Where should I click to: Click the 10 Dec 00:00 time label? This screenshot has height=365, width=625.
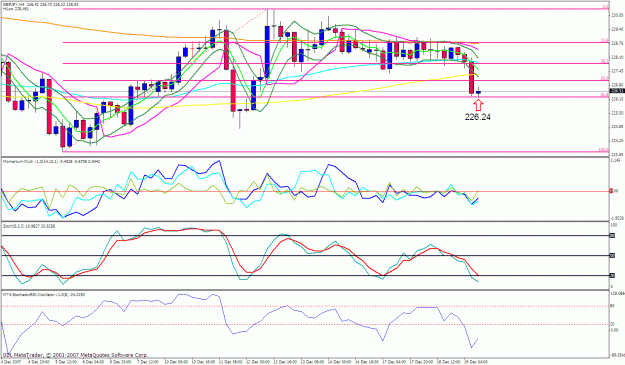pyautogui.click(x=175, y=362)
